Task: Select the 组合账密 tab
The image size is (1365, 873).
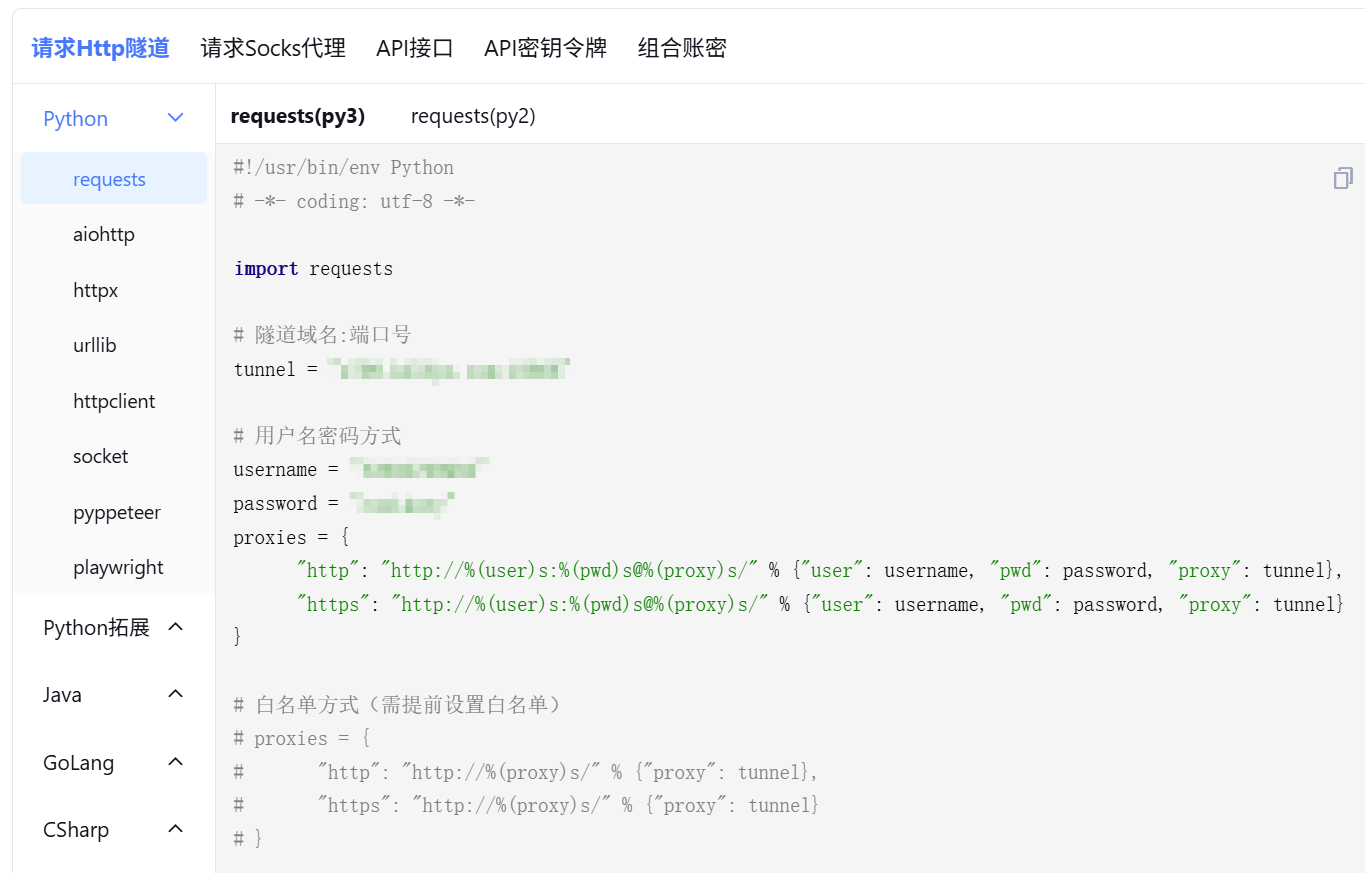Action: [682, 48]
